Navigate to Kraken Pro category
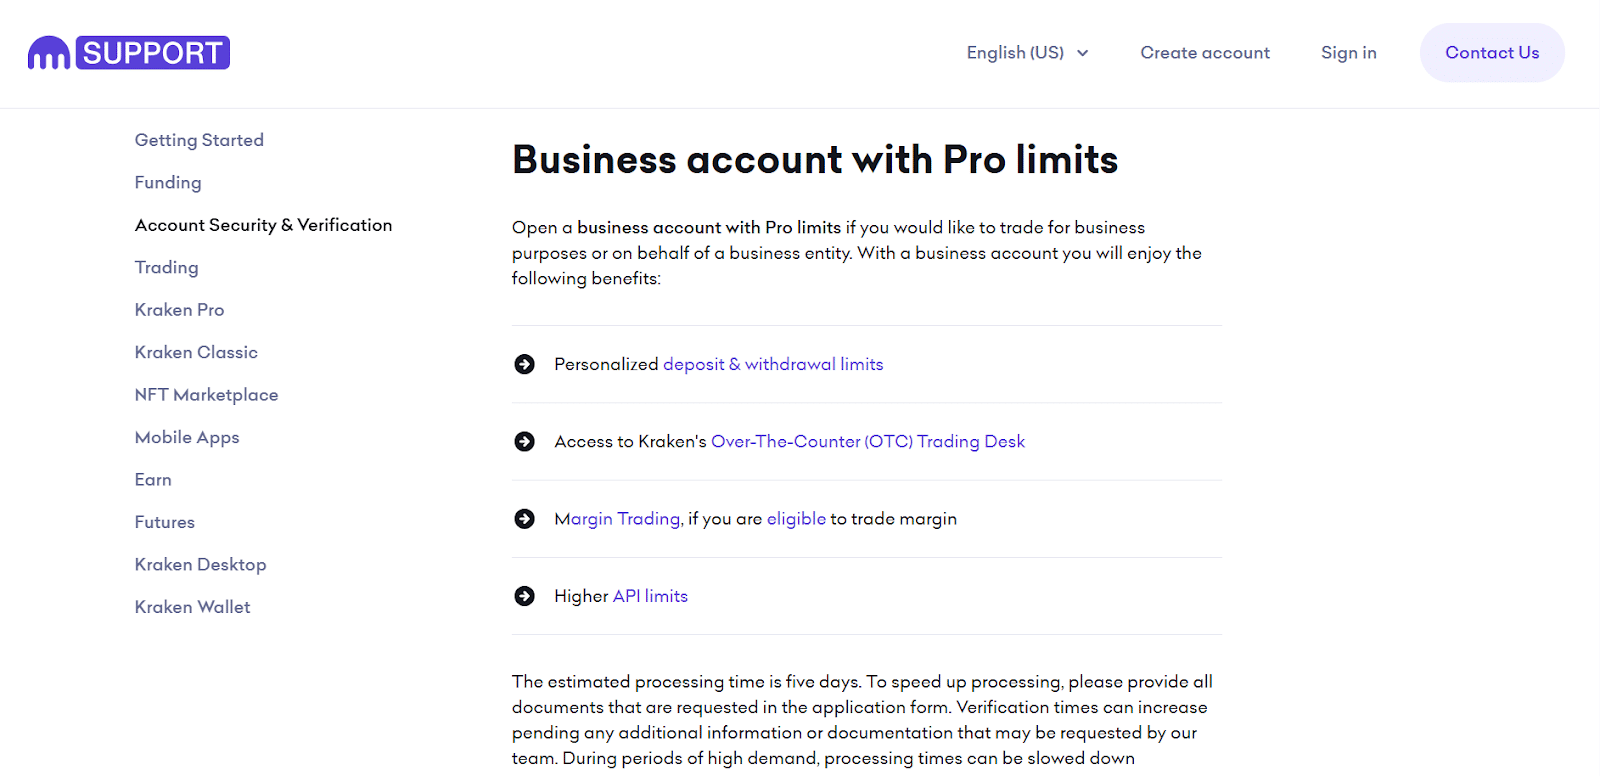Screen dimensions: 1600x776 click(179, 310)
